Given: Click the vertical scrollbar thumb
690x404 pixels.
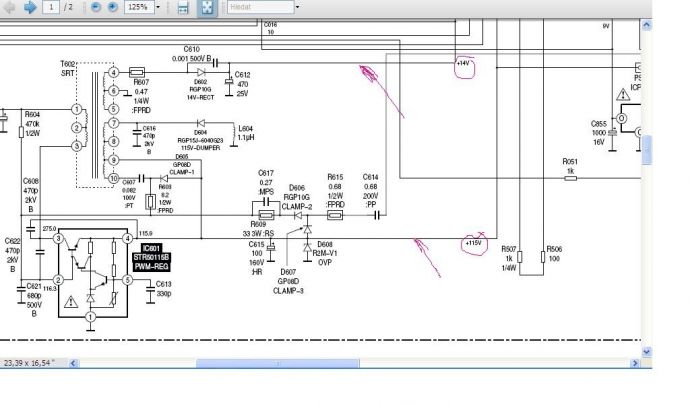Looking at the screenshot, I should pyautogui.click(x=646, y=150).
